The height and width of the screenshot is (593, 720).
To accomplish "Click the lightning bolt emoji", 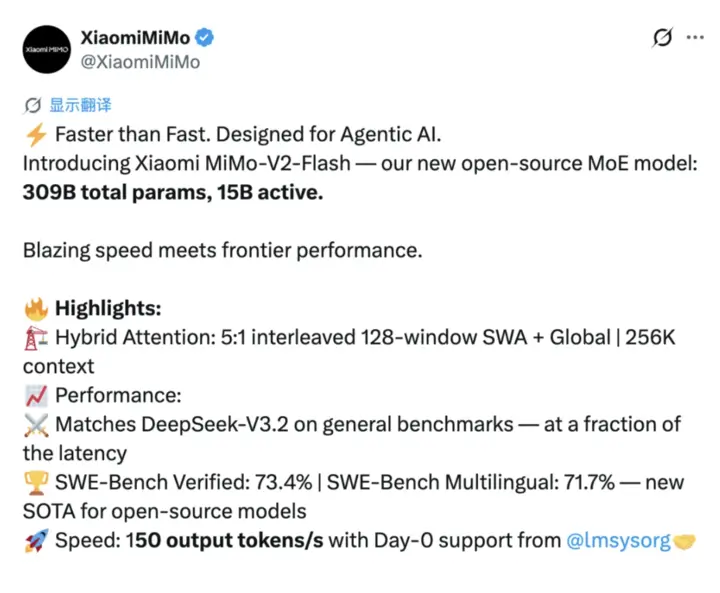I will 35,135.
